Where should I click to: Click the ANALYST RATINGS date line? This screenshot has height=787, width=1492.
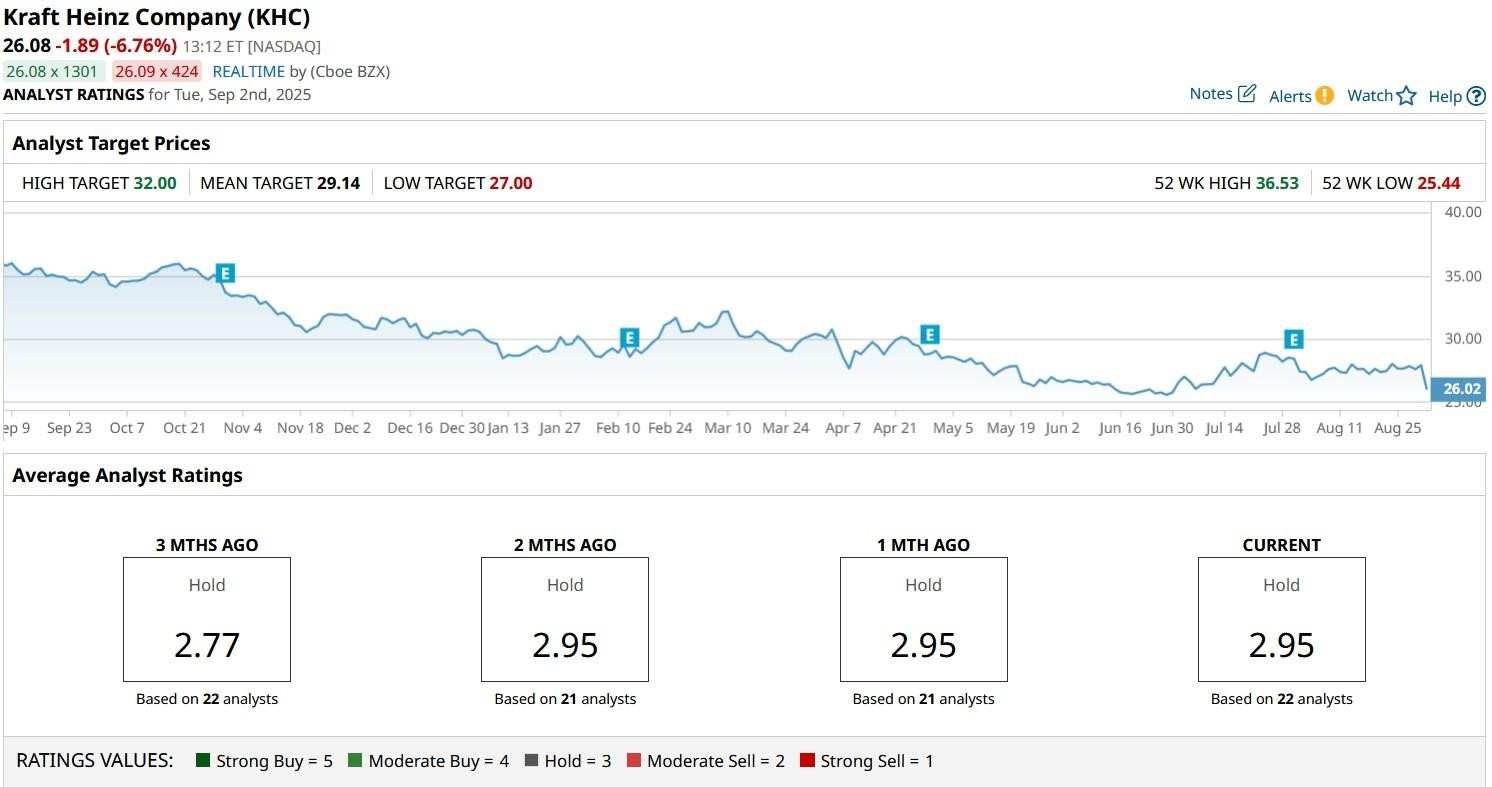pyautogui.click(x=157, y=95)
